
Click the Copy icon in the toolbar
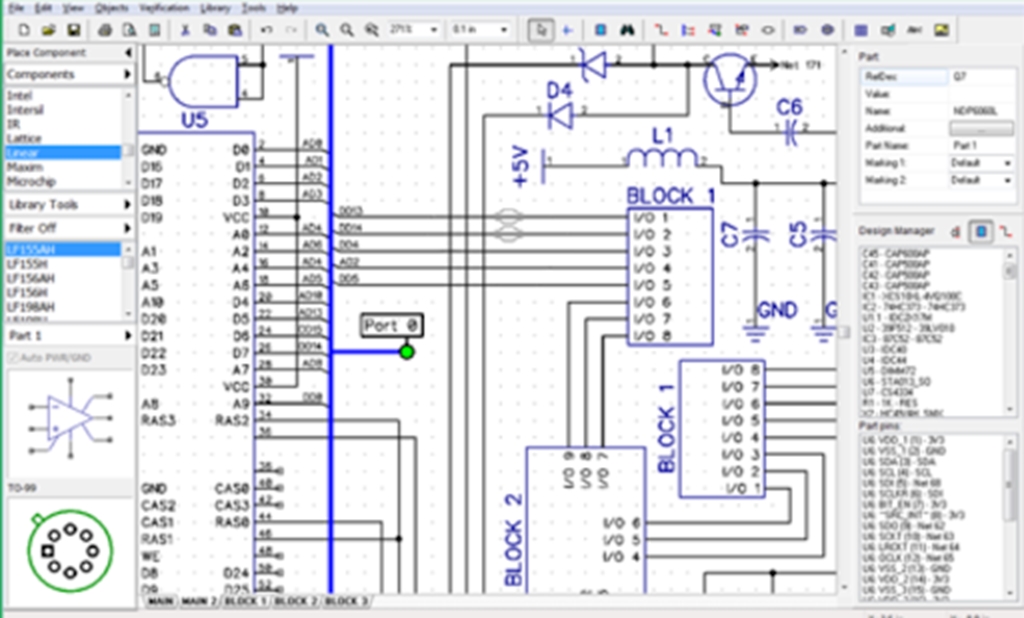coord(209,29)
